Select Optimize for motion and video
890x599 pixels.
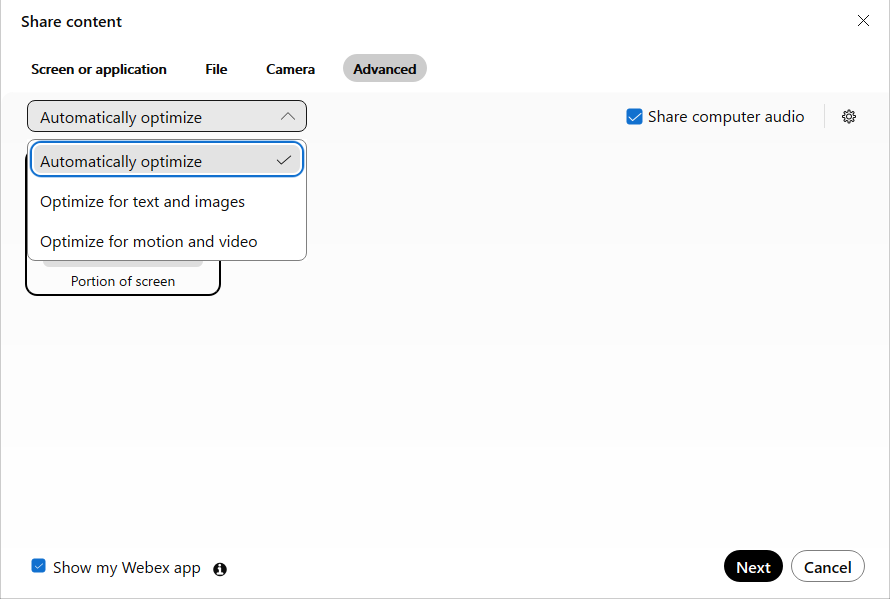point(167,241)
